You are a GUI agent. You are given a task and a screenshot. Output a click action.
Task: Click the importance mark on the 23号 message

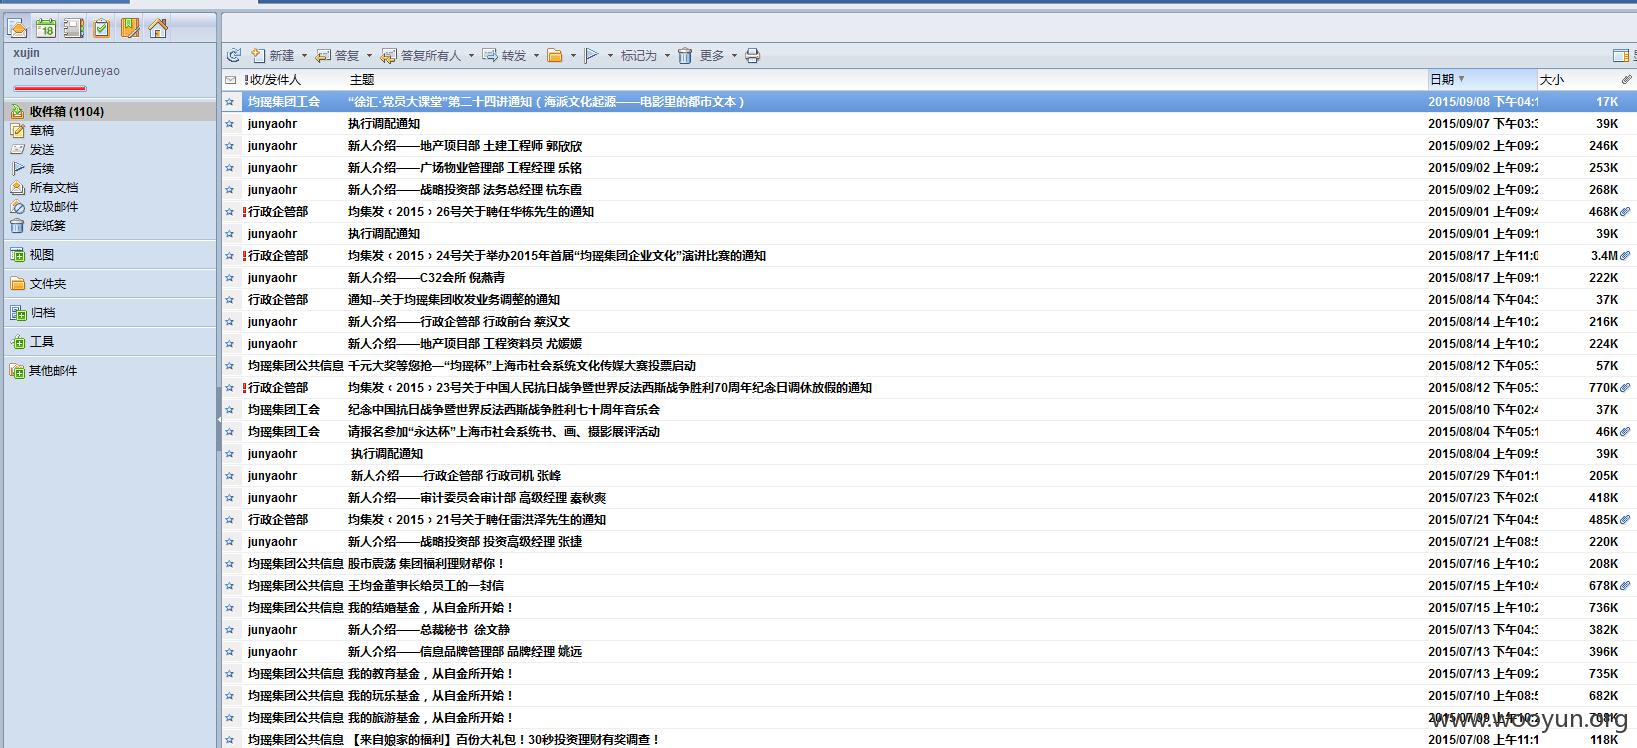(244, 388)
